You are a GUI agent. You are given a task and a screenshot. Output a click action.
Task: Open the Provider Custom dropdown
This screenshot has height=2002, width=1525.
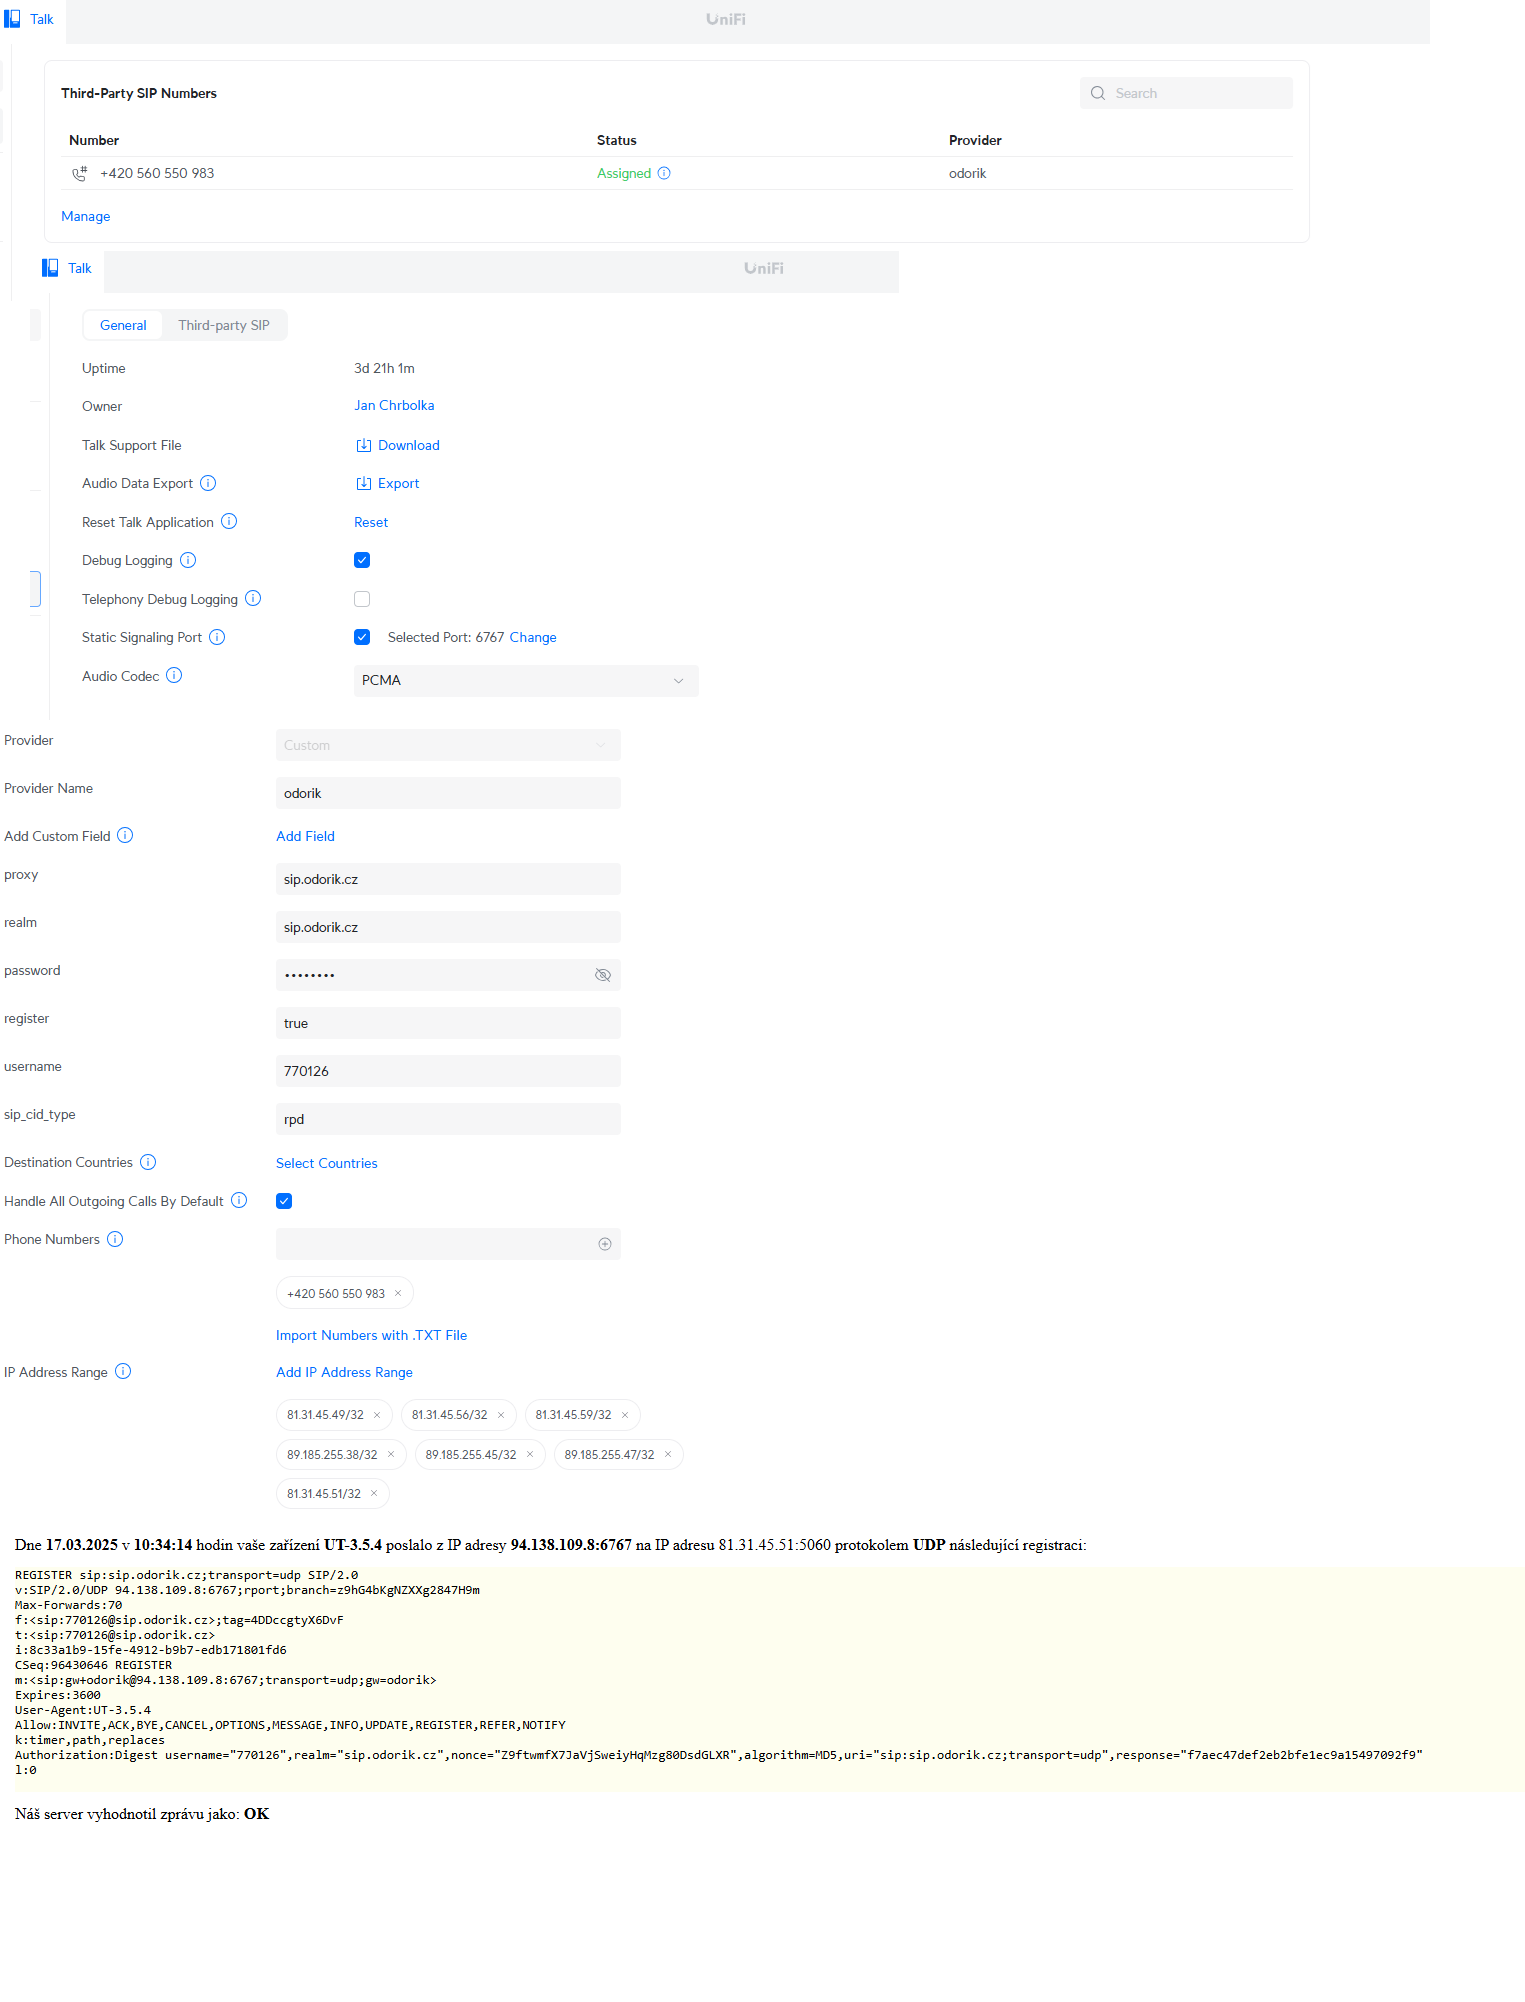(x=448, y=745)
